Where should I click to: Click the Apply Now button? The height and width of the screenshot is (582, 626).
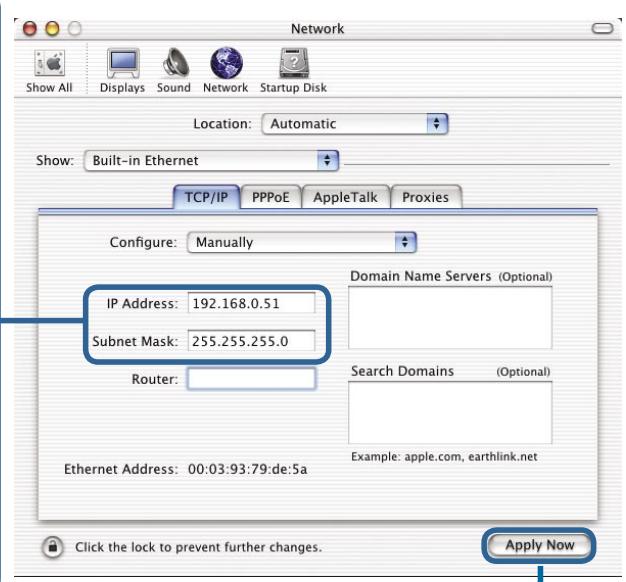point(539,545)
